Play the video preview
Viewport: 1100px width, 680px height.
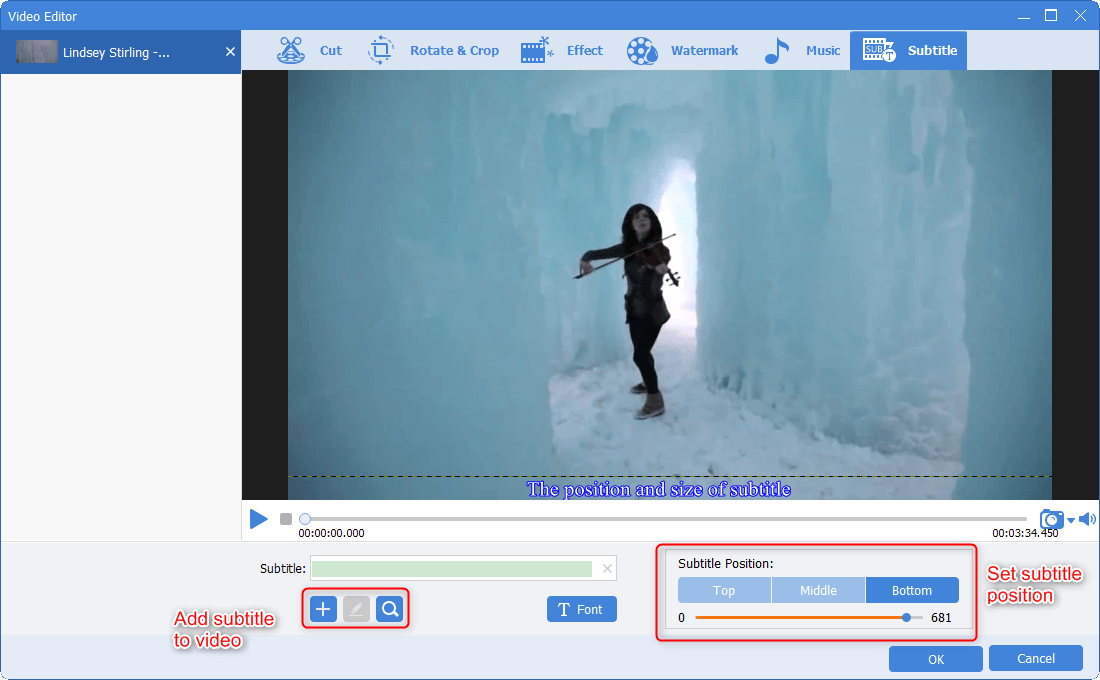pyautogui.click(x=259, y=519)
